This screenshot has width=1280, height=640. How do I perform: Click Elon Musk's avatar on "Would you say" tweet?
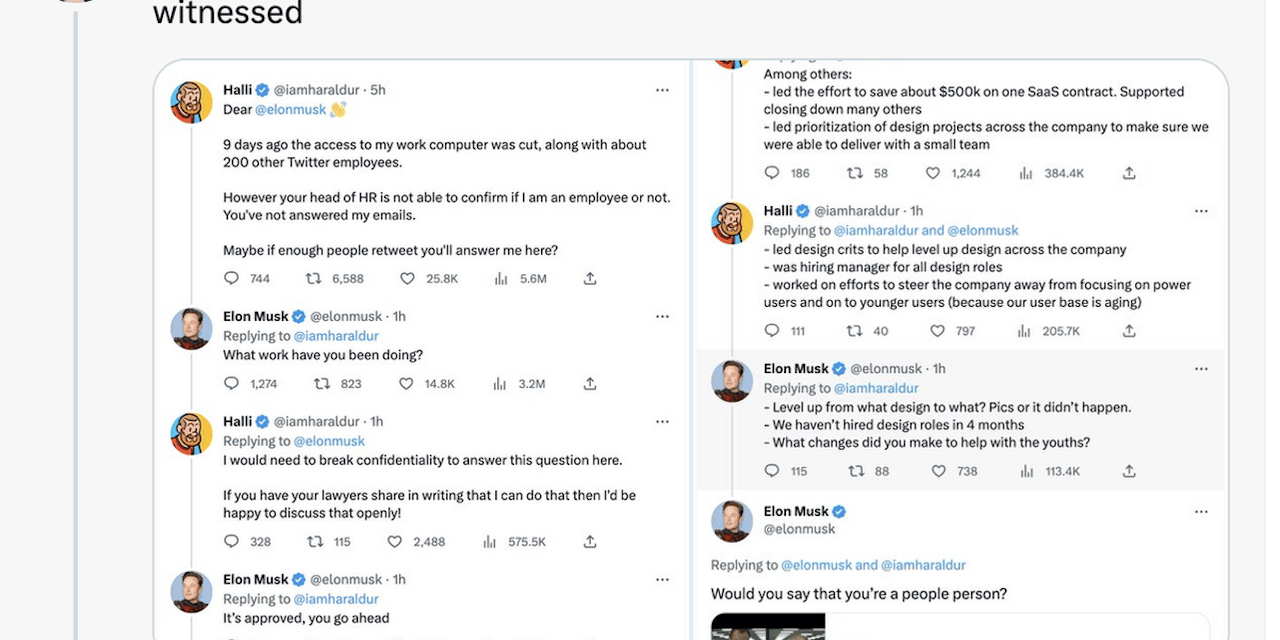(732, 521)
